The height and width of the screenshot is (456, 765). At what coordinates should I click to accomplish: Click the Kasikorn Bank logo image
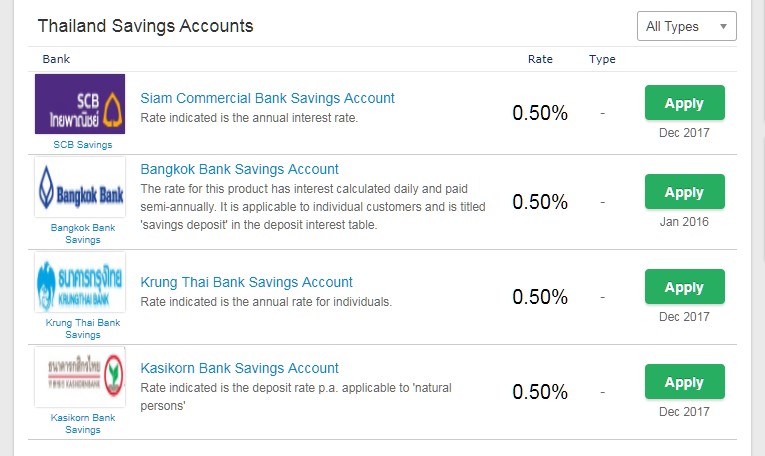(x=80, y=377)
